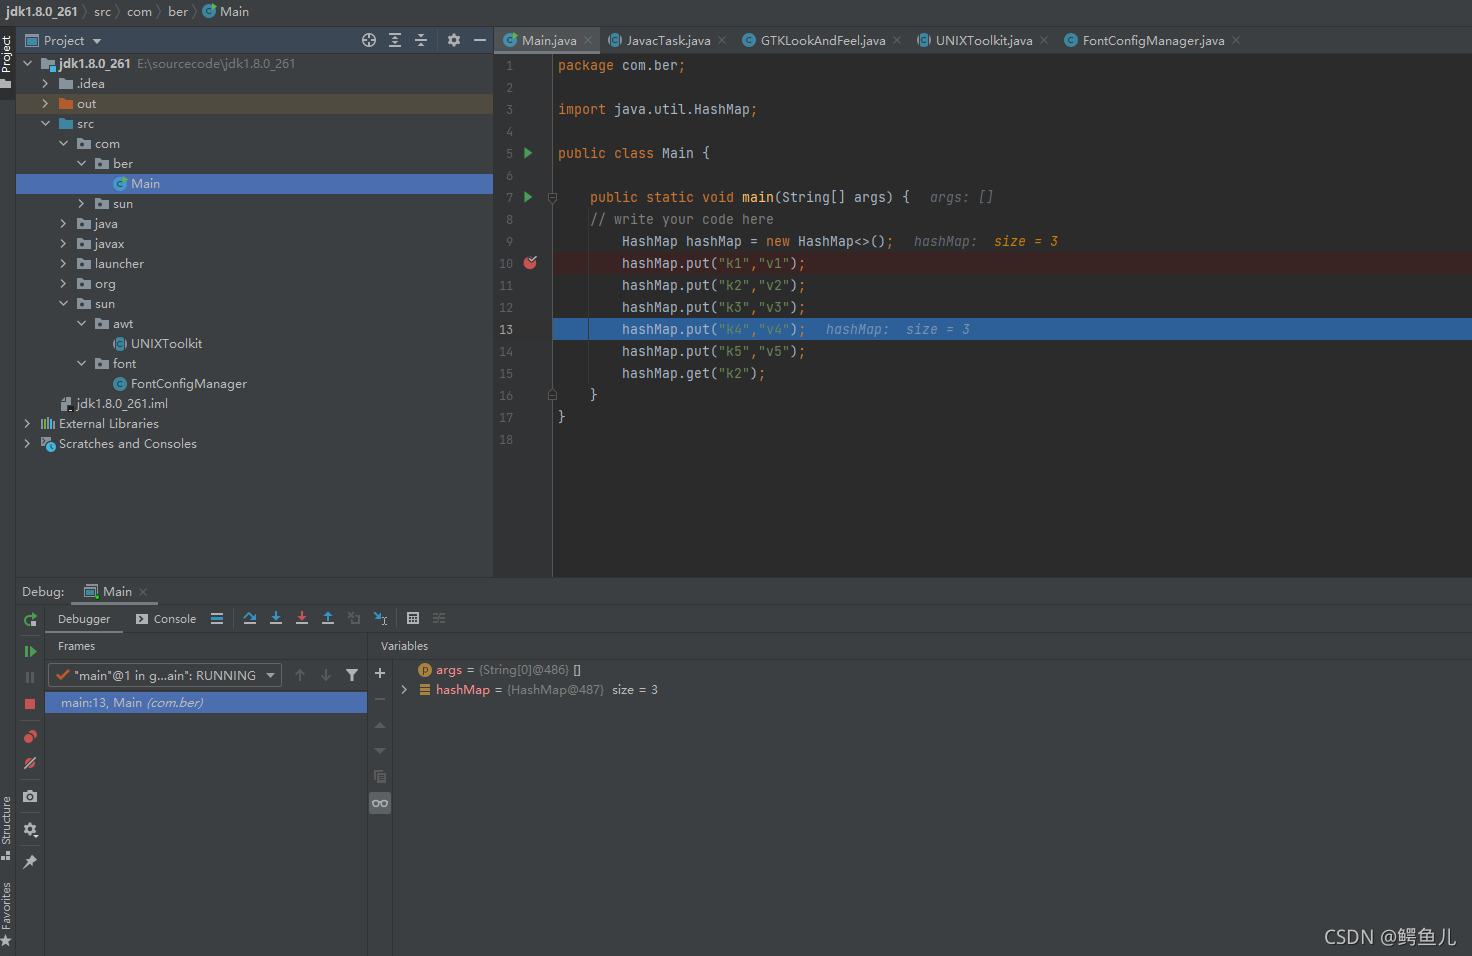Open View Breakpoints double red circles
The height and width of the screenshot is (956, 1472).
[30, 737]
